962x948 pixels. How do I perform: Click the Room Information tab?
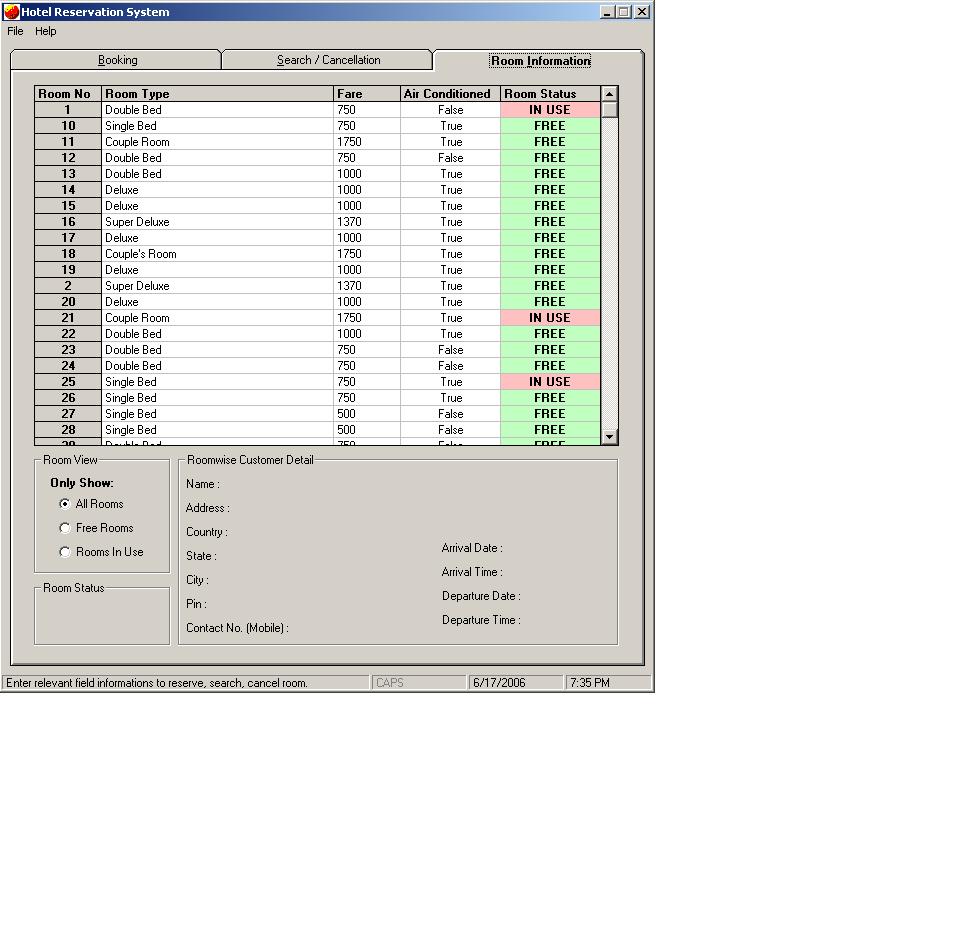(x=540, y=61)
